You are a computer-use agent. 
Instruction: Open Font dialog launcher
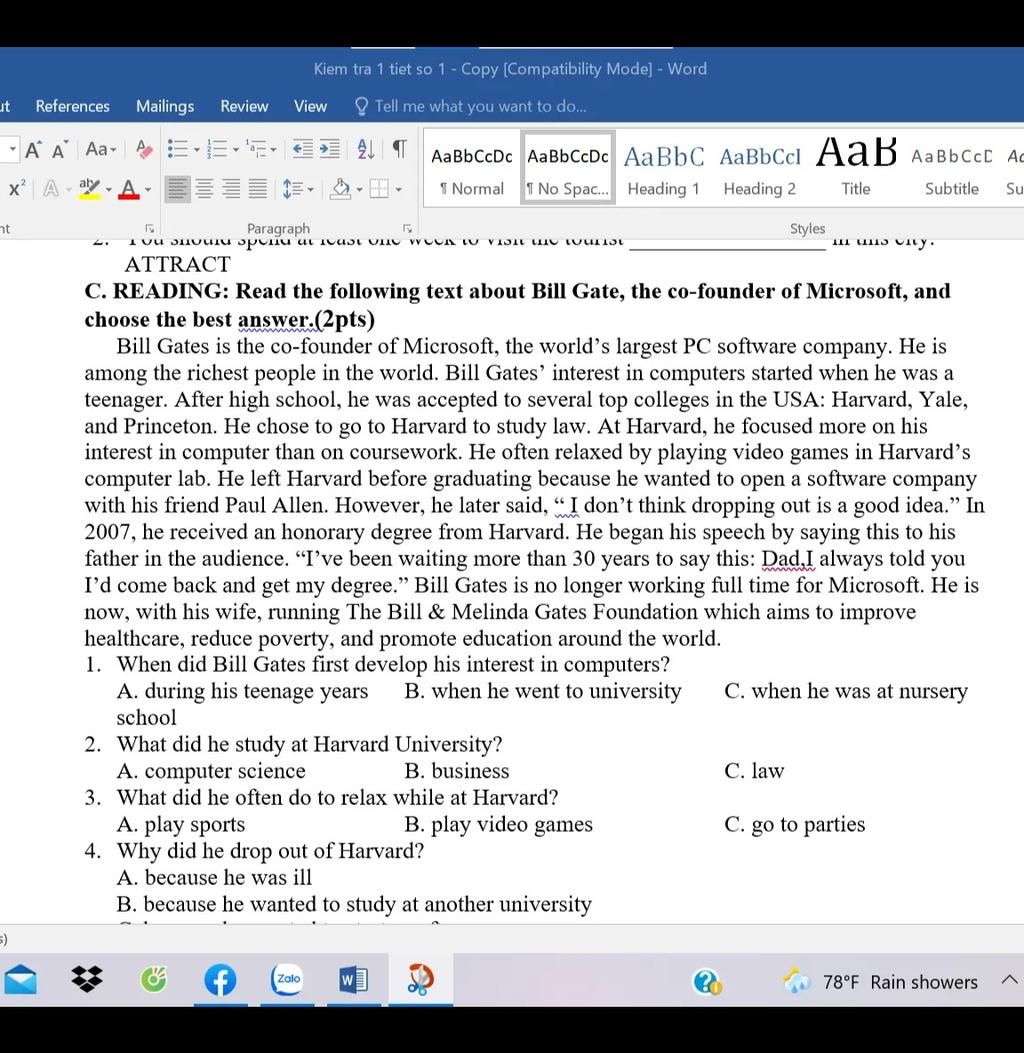point(150,228)
